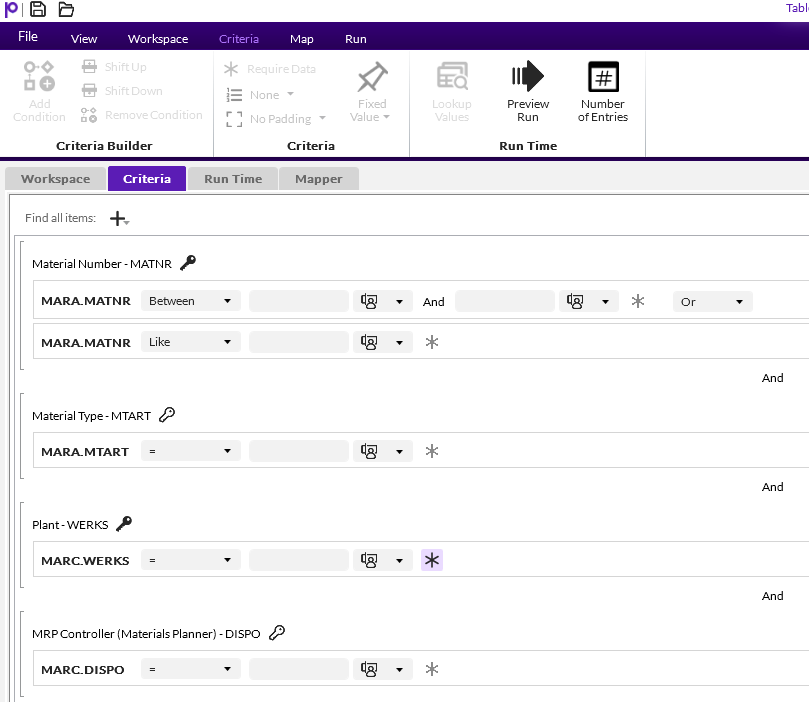Click the MARA.MTART value field
This screenshot has width=809, height=702.
(x=299, y=451)
